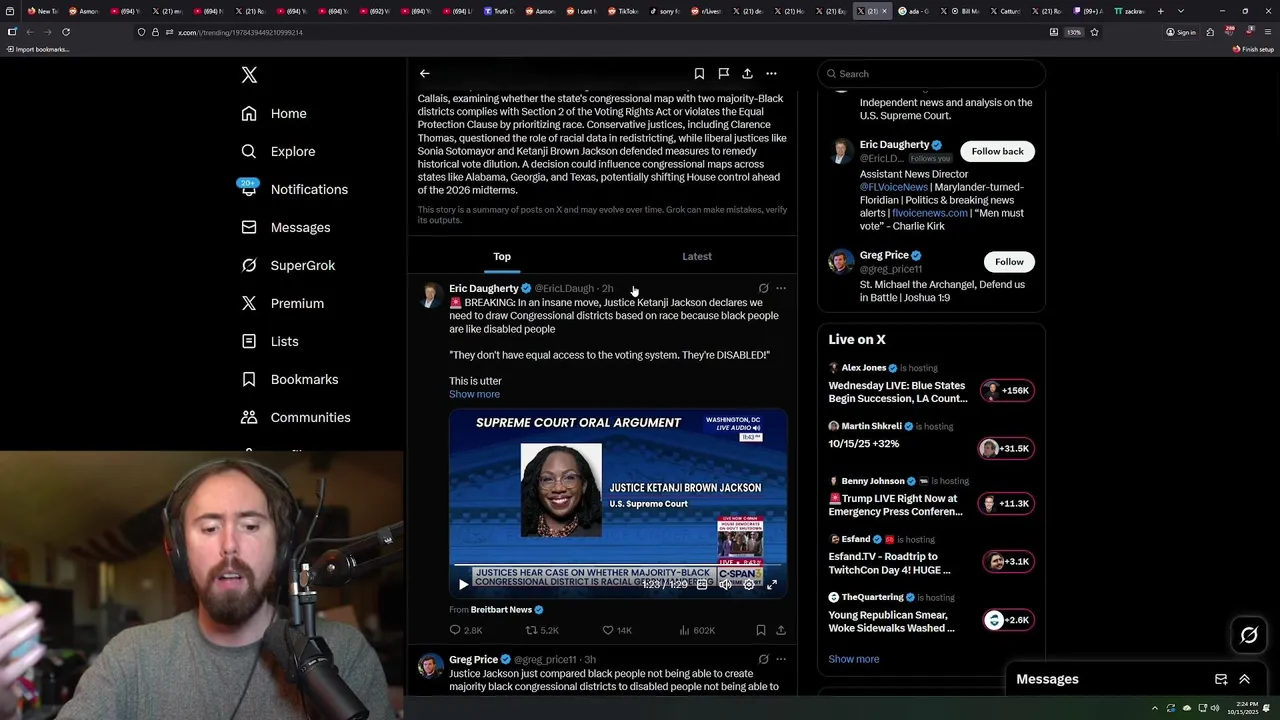Image resolution: width=1280 pixels, height=720 pixels.
Task: Open the Breitbart News source link
Action: 501,610
